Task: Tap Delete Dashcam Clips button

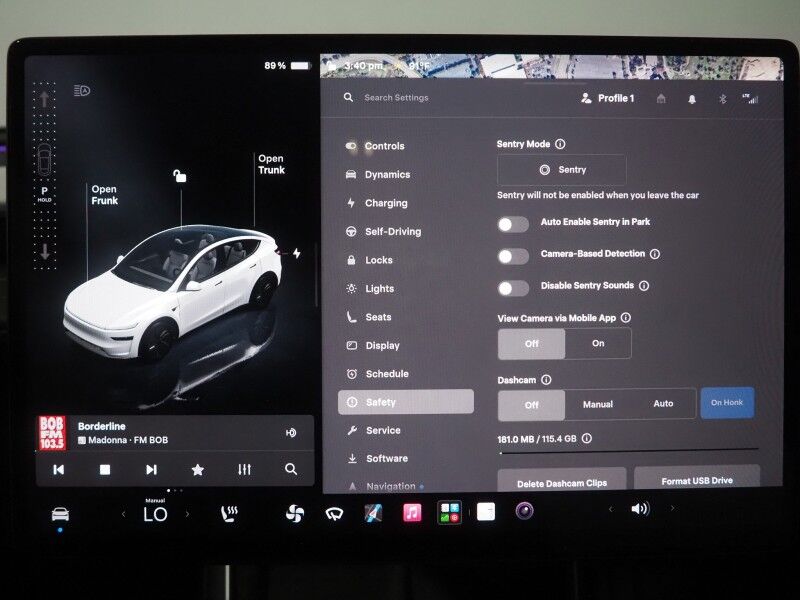Action: (x=562, y=480)
